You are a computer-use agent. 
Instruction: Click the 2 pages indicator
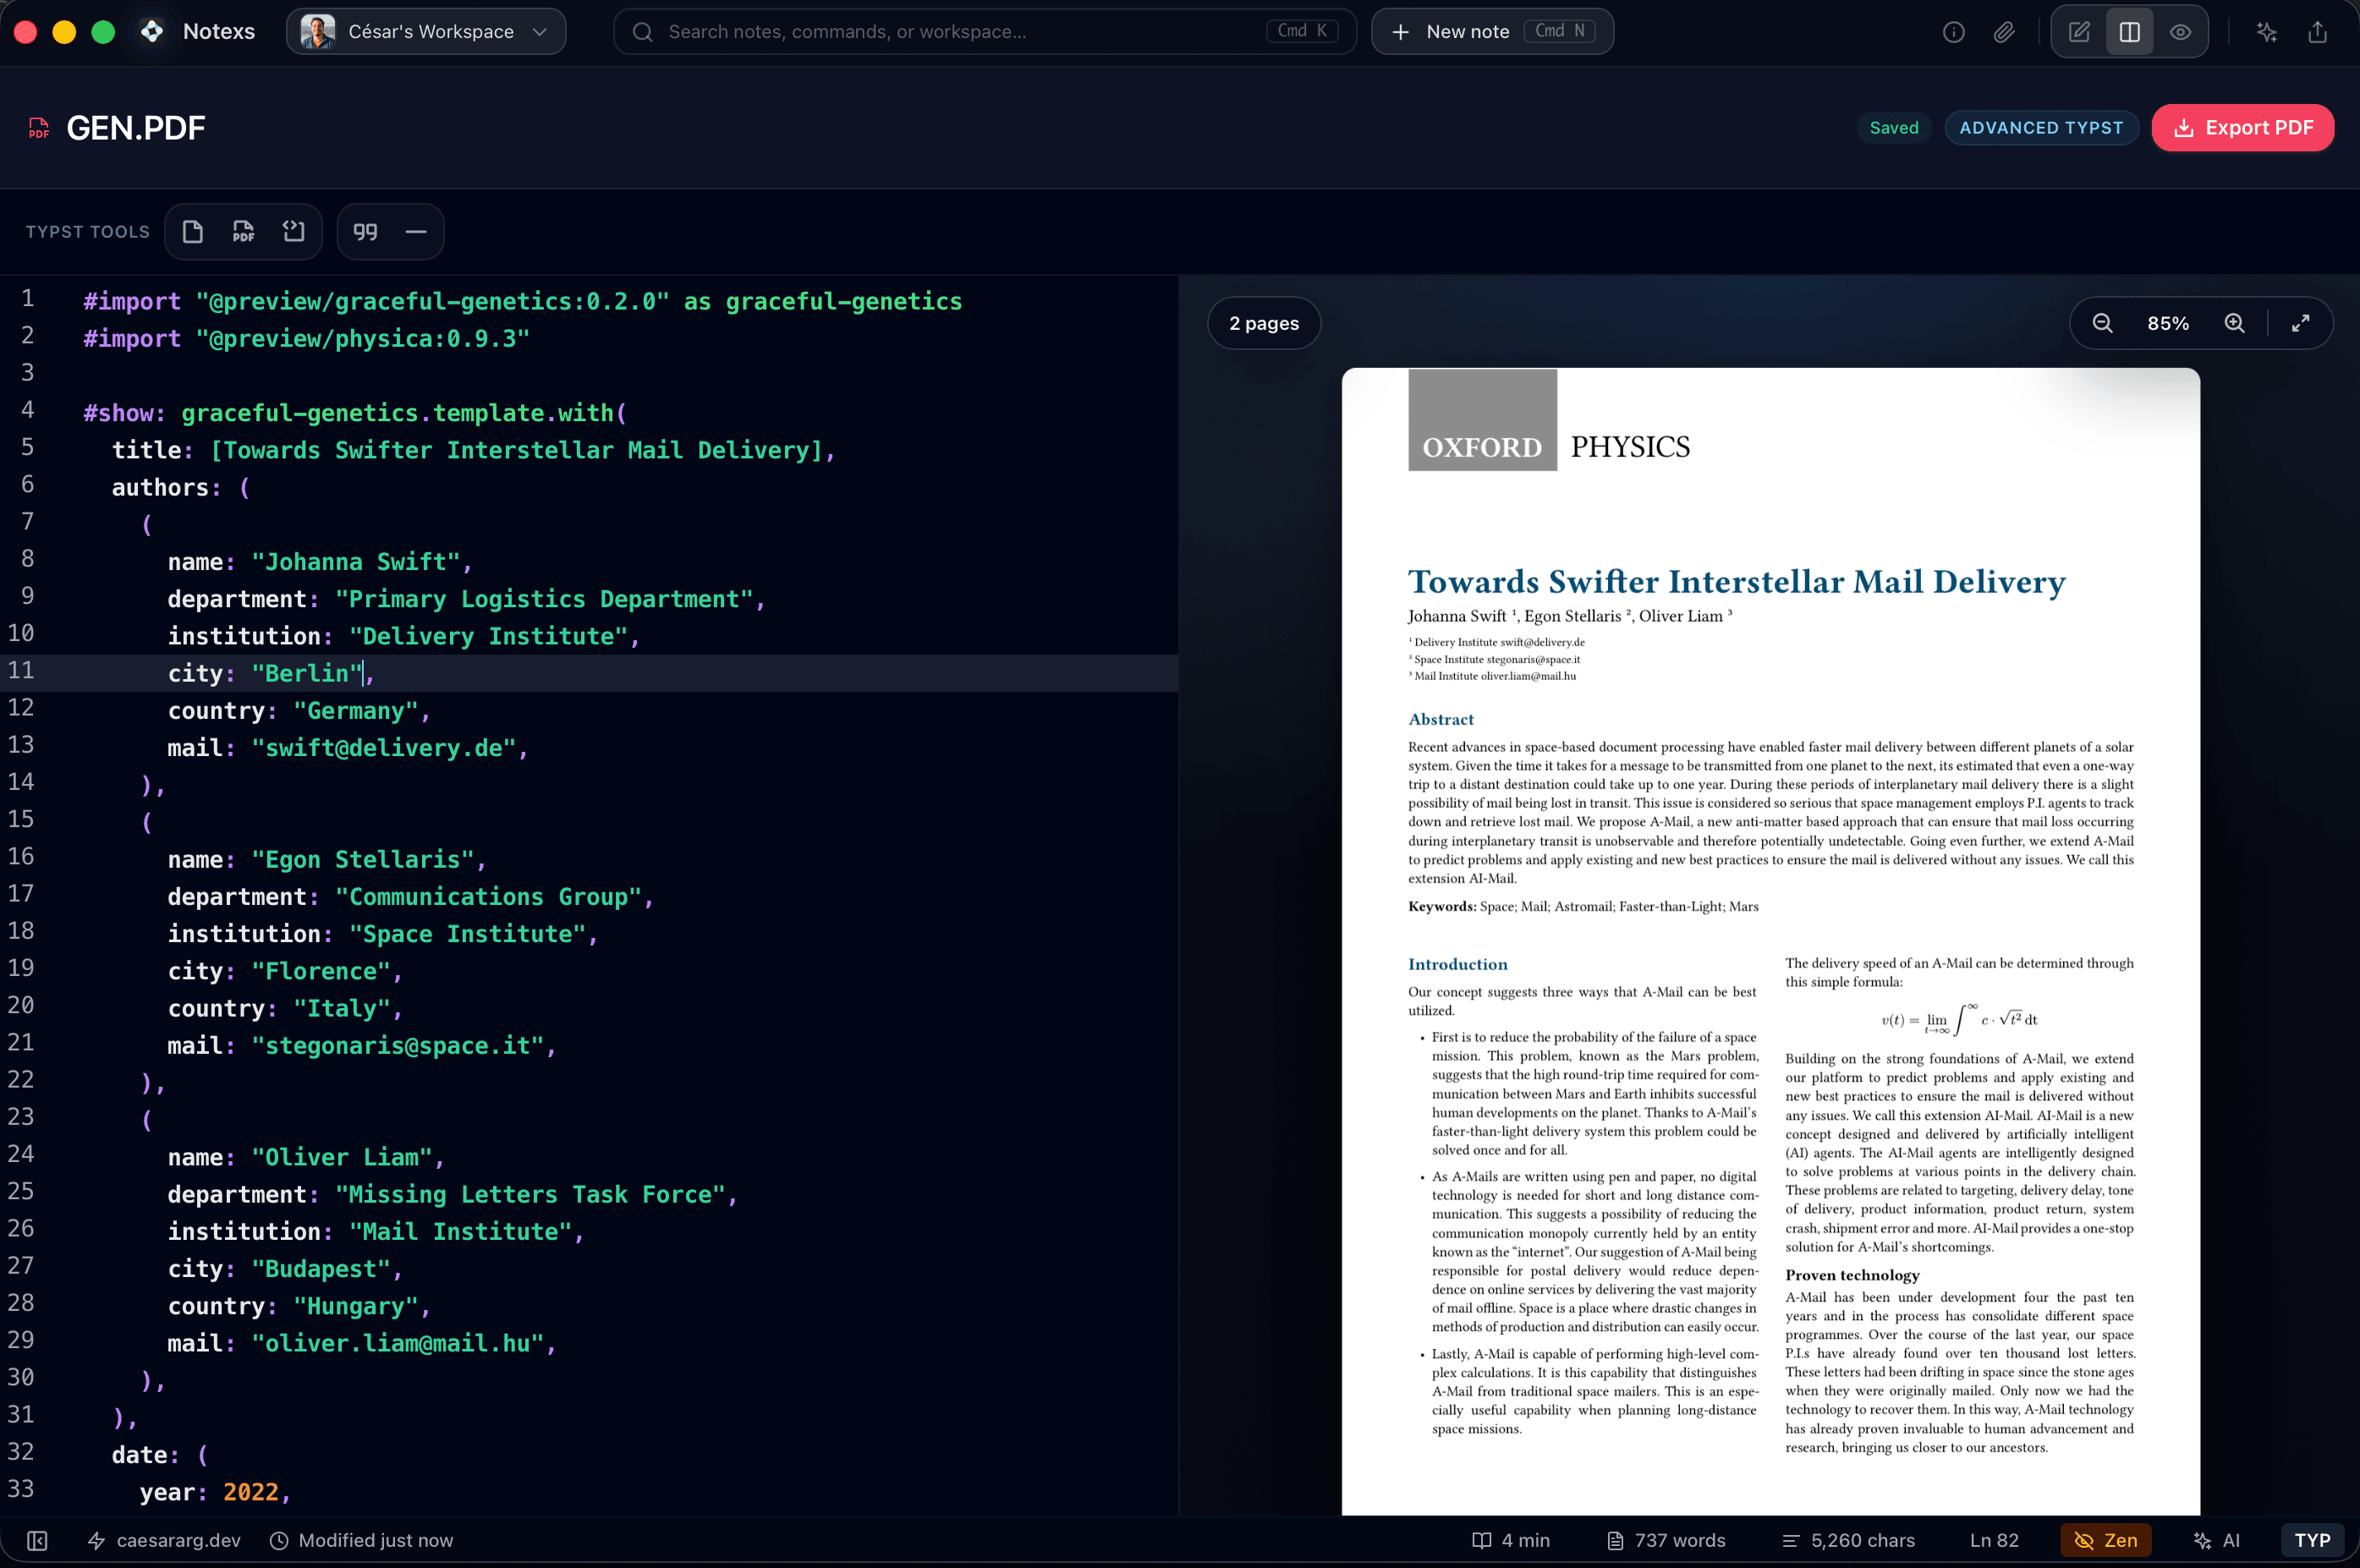click(1264, 323)
